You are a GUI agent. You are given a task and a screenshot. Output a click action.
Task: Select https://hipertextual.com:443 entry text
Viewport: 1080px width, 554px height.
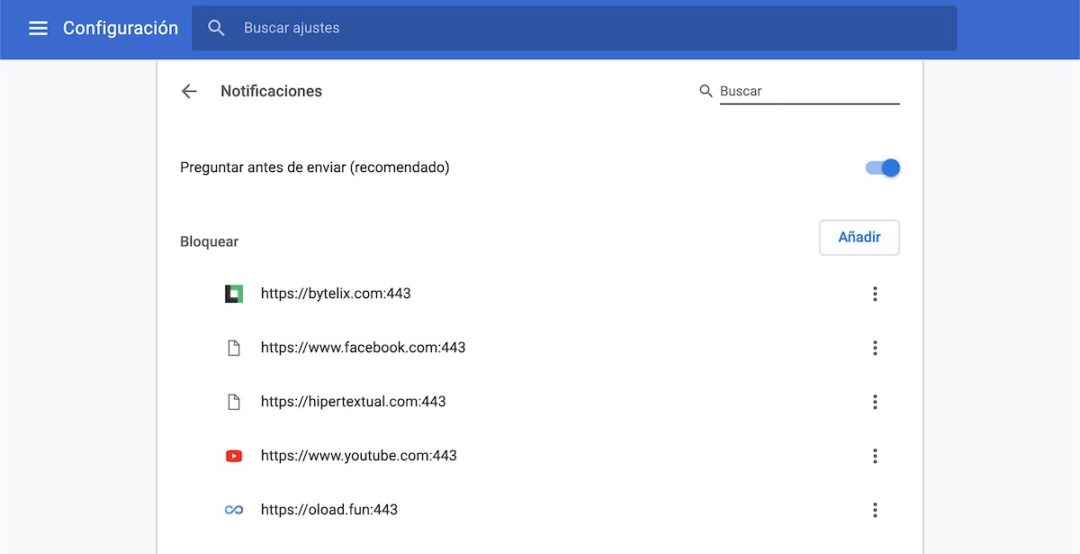coord(353,401)
